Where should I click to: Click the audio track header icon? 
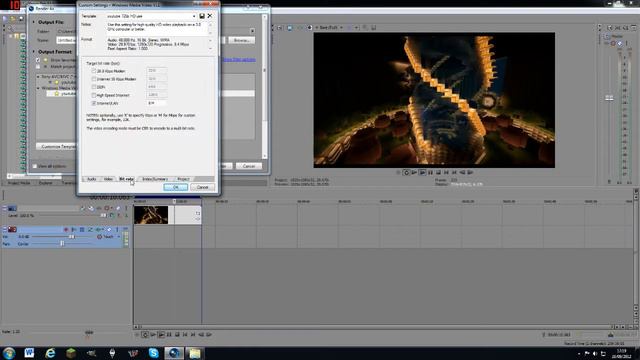12,229
